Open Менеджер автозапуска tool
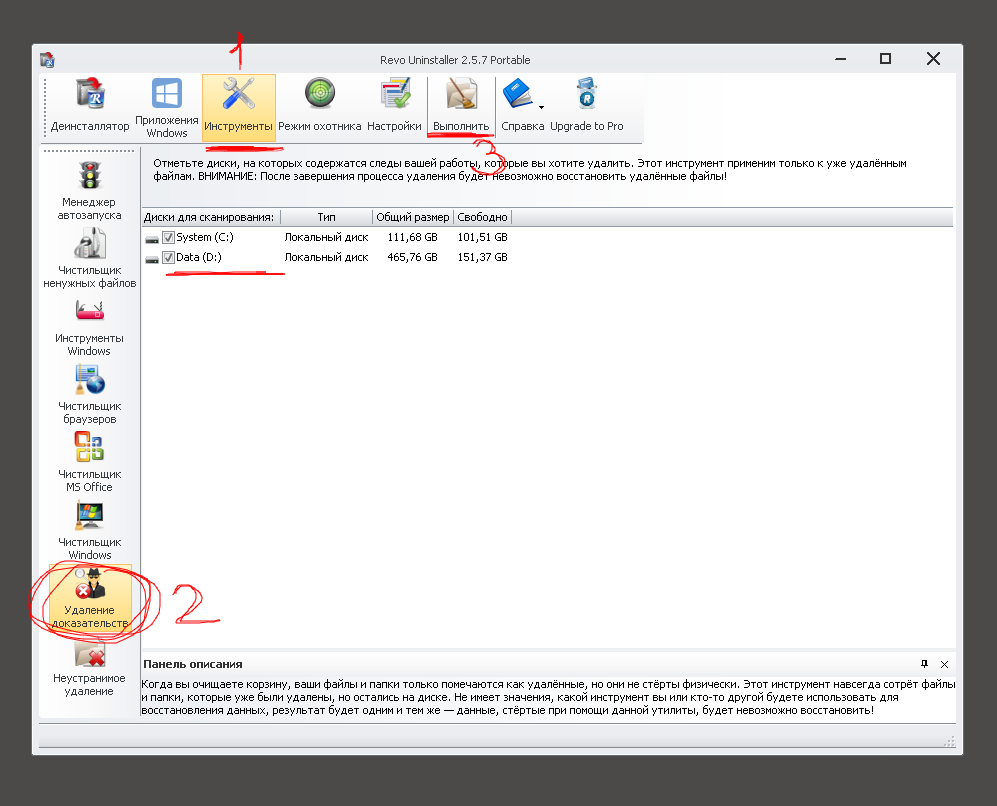 pos(89,190)
